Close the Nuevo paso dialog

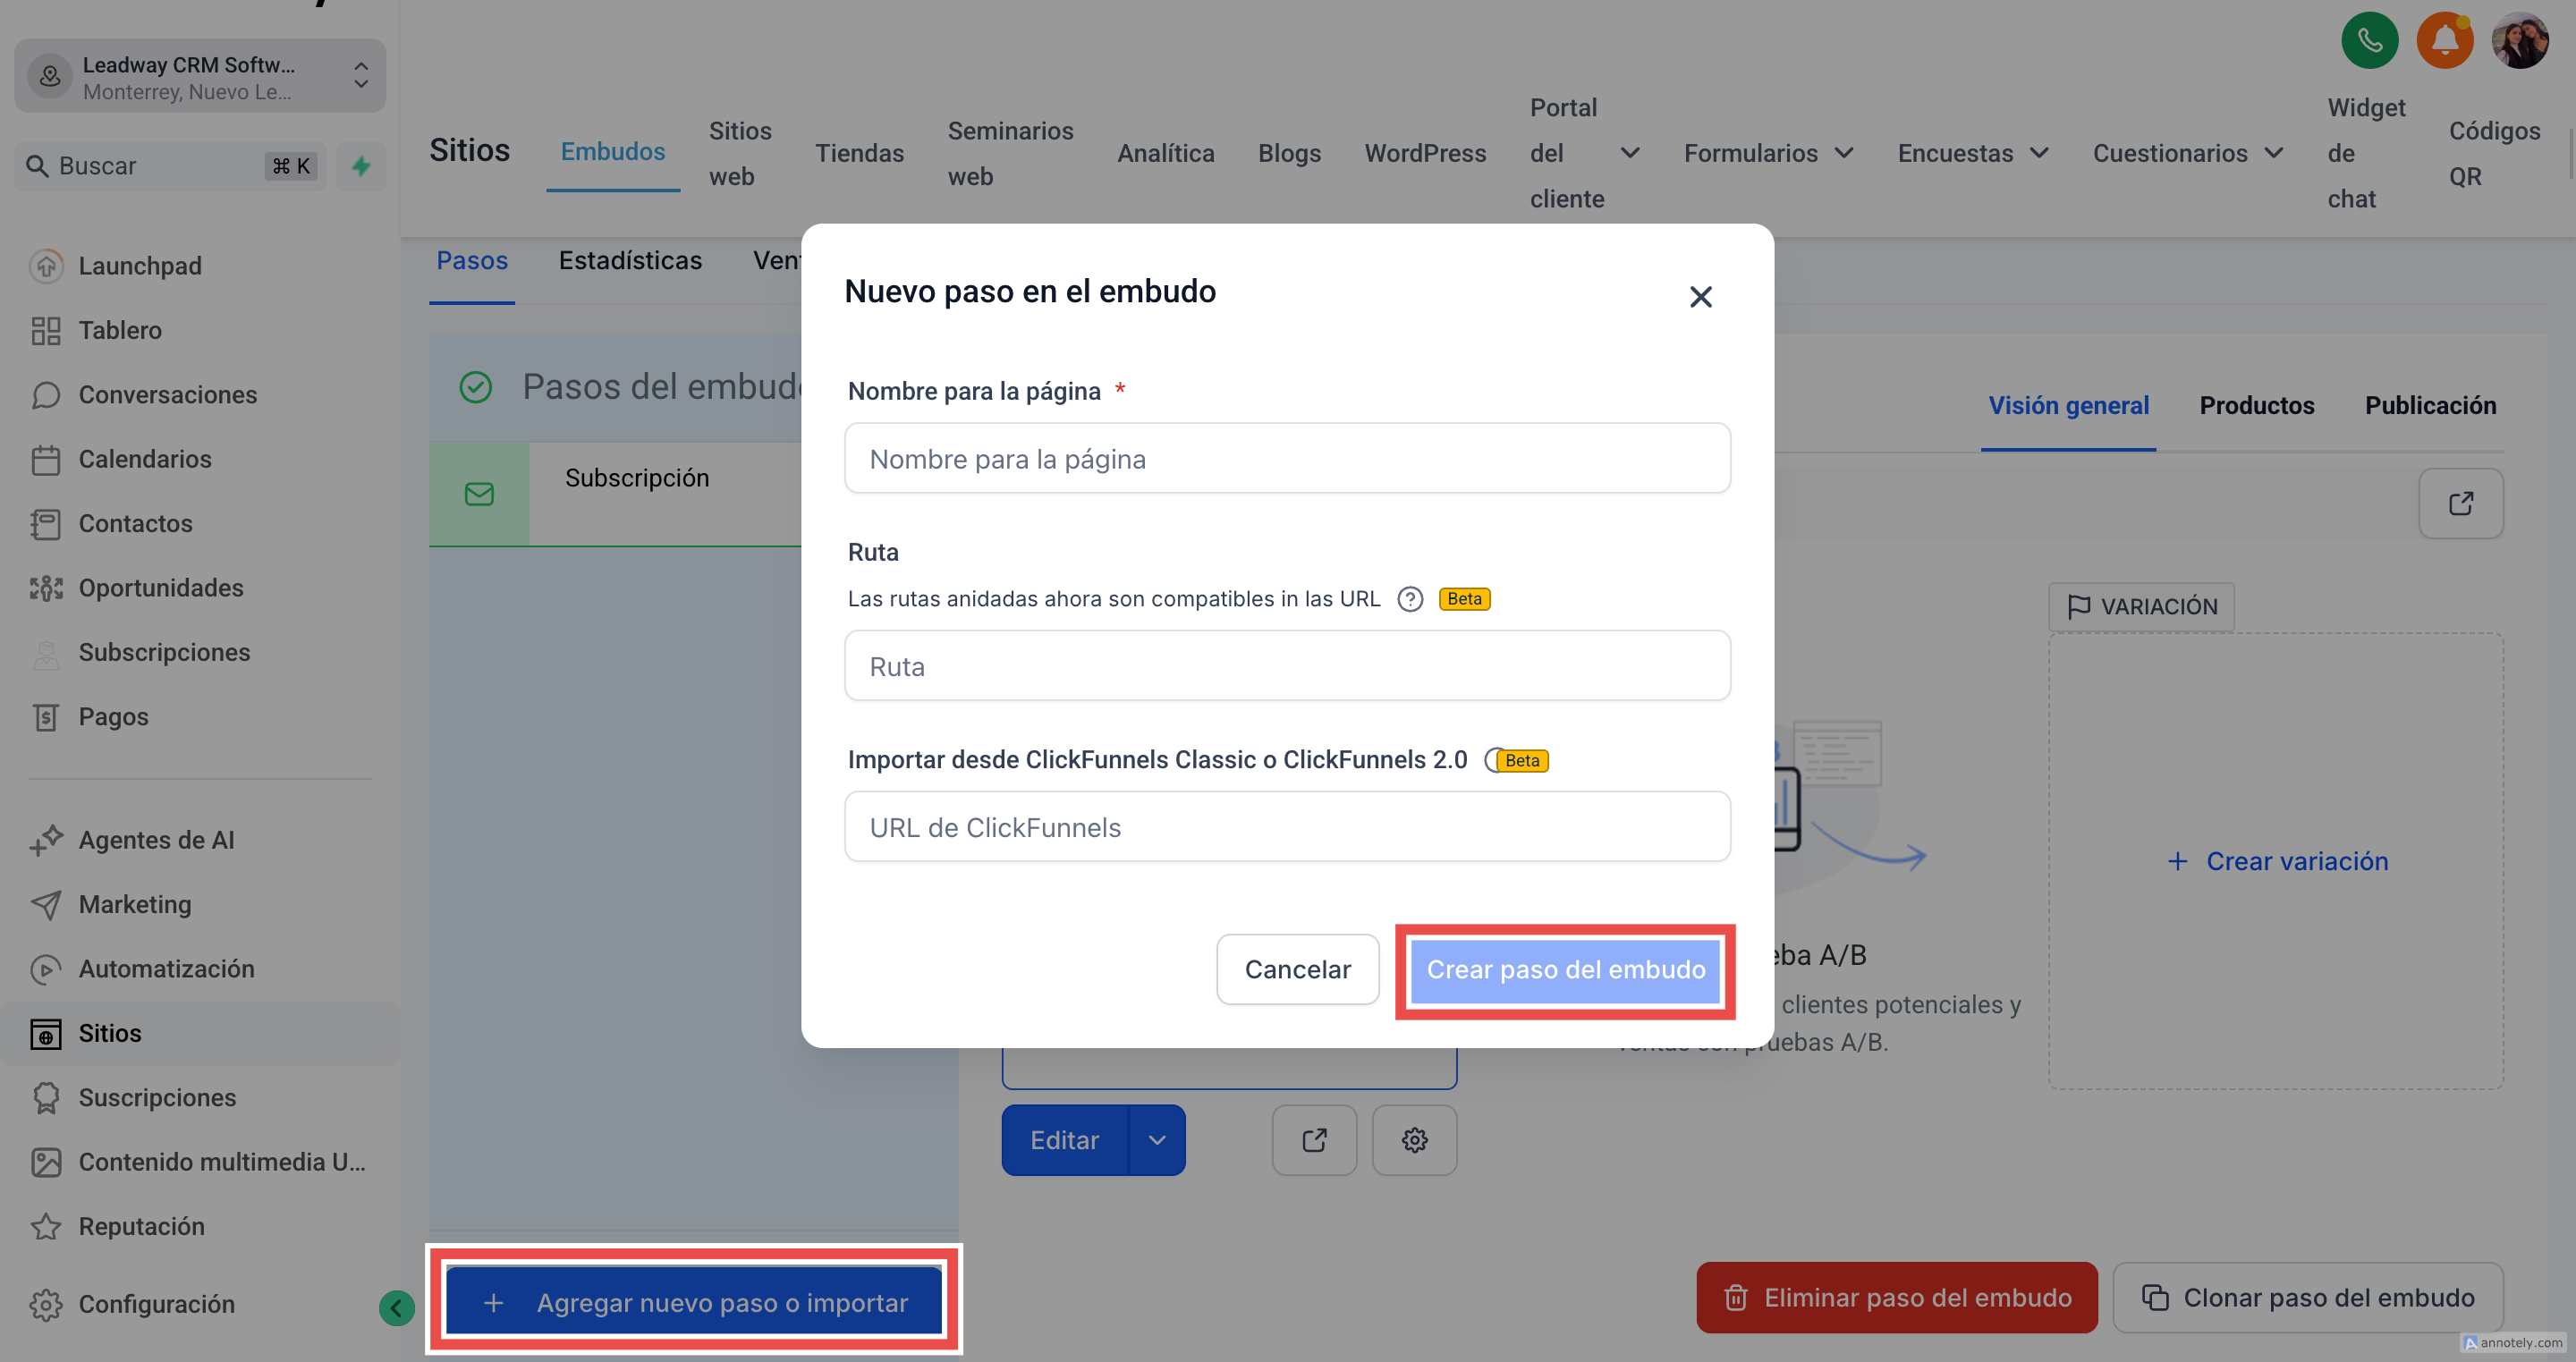(x=1700, y=297)
